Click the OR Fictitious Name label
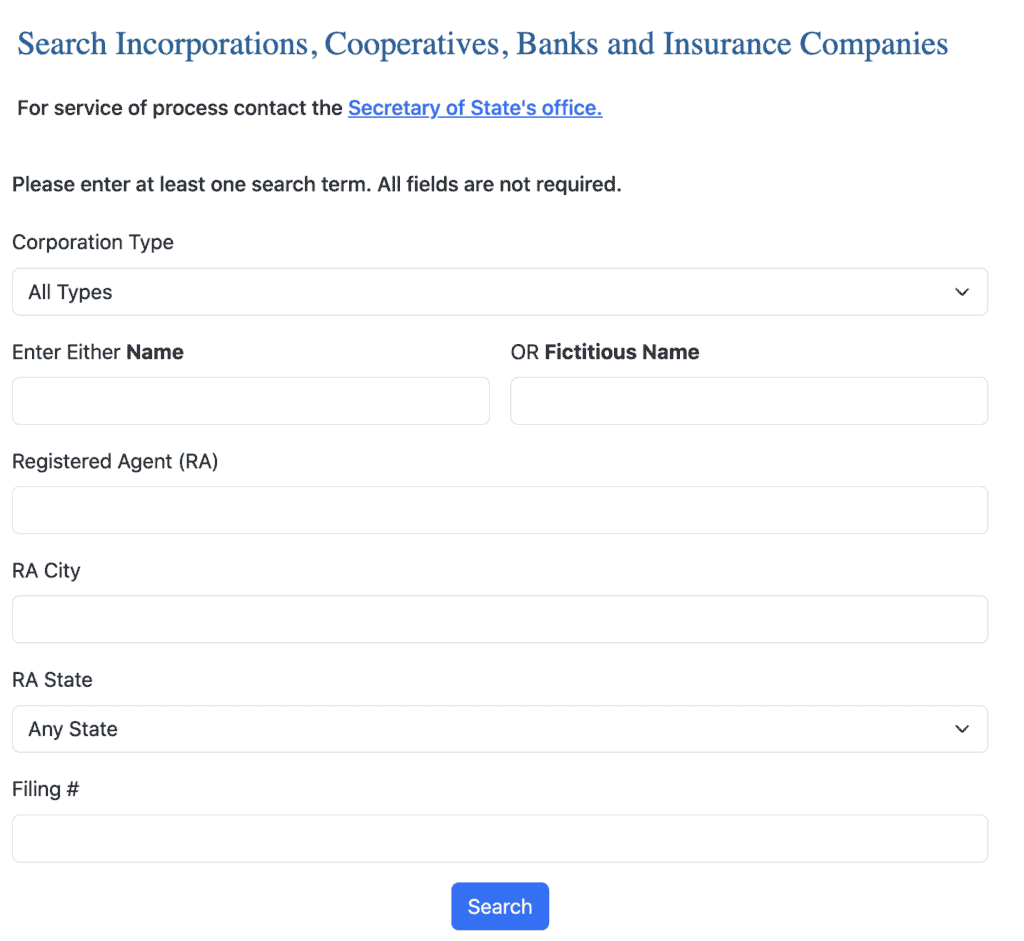Viewport: 1024px width, 941px height. [604, 352]
